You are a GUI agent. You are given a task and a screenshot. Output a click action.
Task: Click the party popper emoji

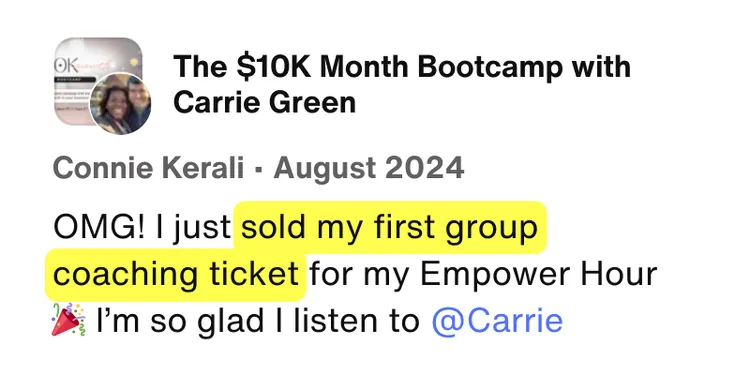pos(68,319)
